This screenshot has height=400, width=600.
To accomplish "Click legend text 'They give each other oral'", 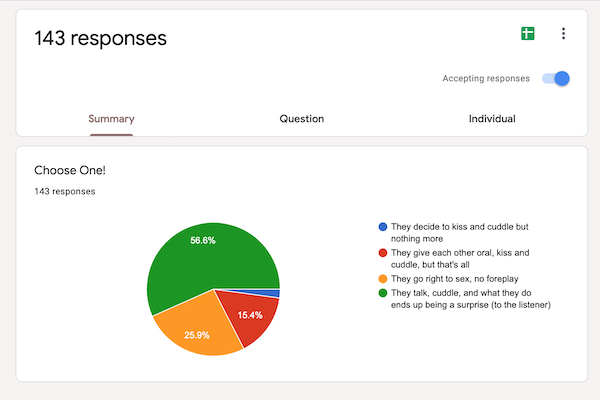I will tap(460, 259).
